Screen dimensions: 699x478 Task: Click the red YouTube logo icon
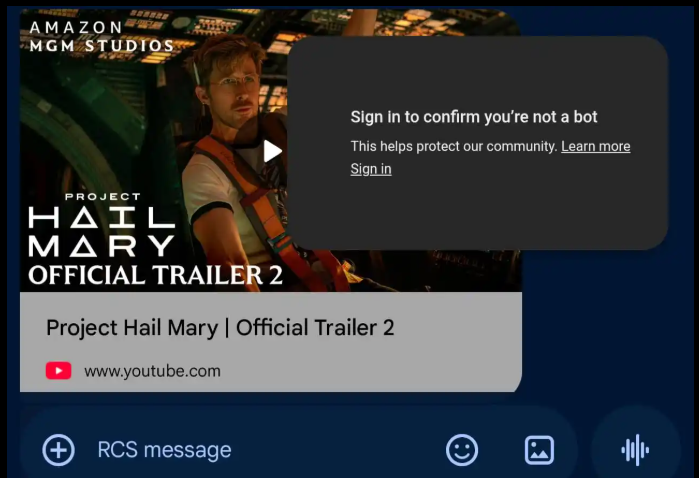58,371
